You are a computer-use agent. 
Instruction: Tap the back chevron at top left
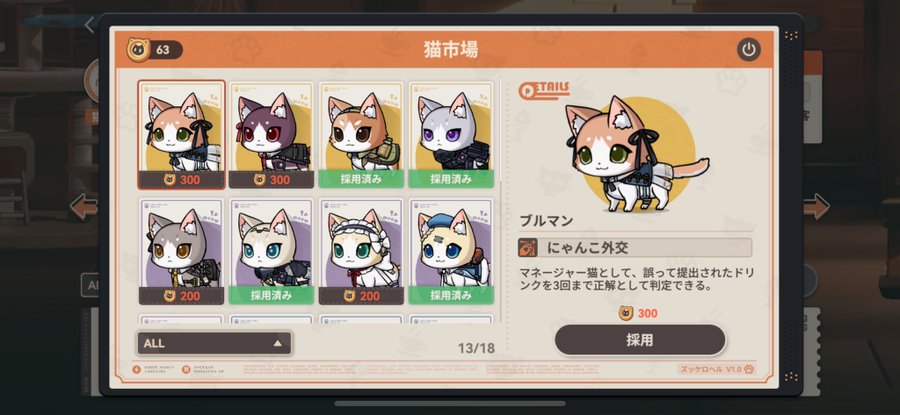pyautogui.click(x=89, y=25)
